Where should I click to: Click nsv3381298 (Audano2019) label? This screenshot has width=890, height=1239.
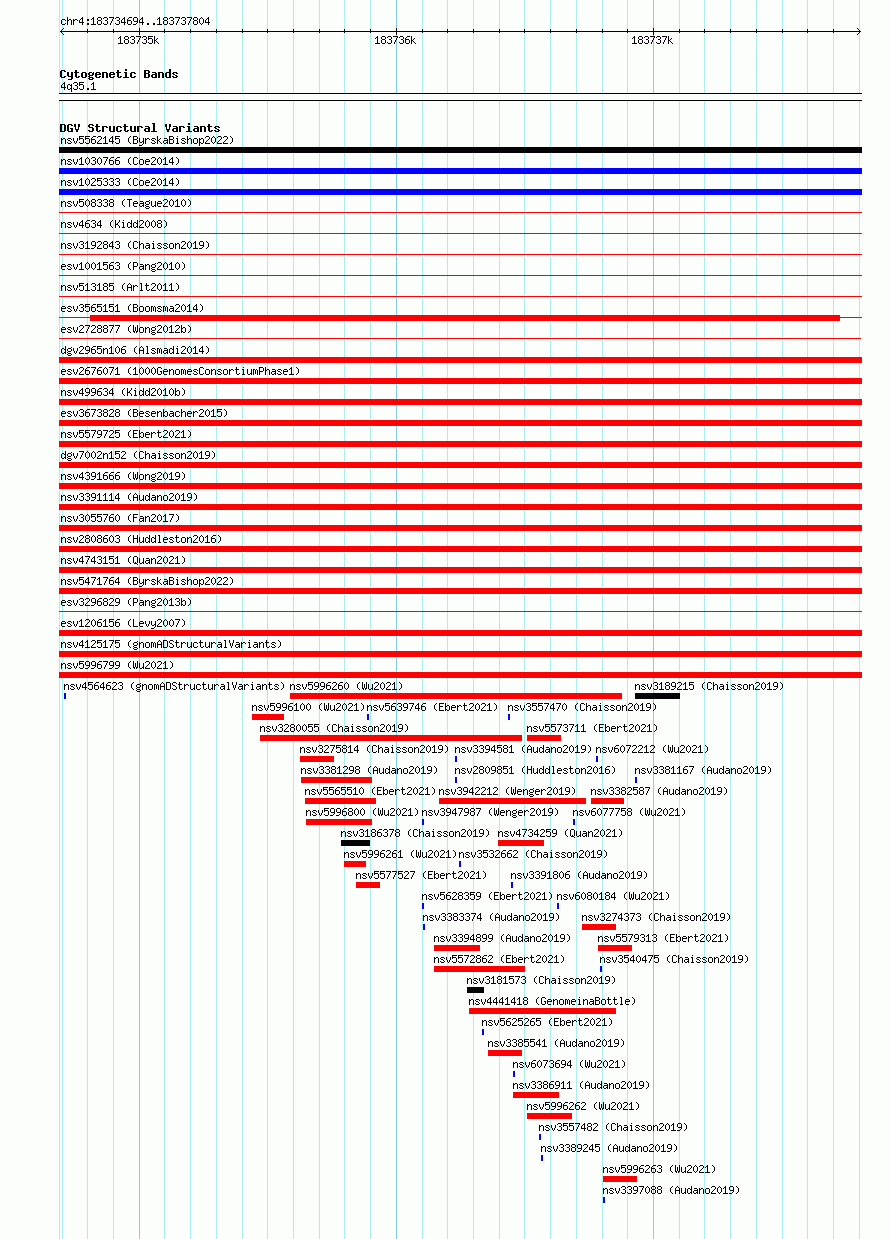tap(369, 771)
